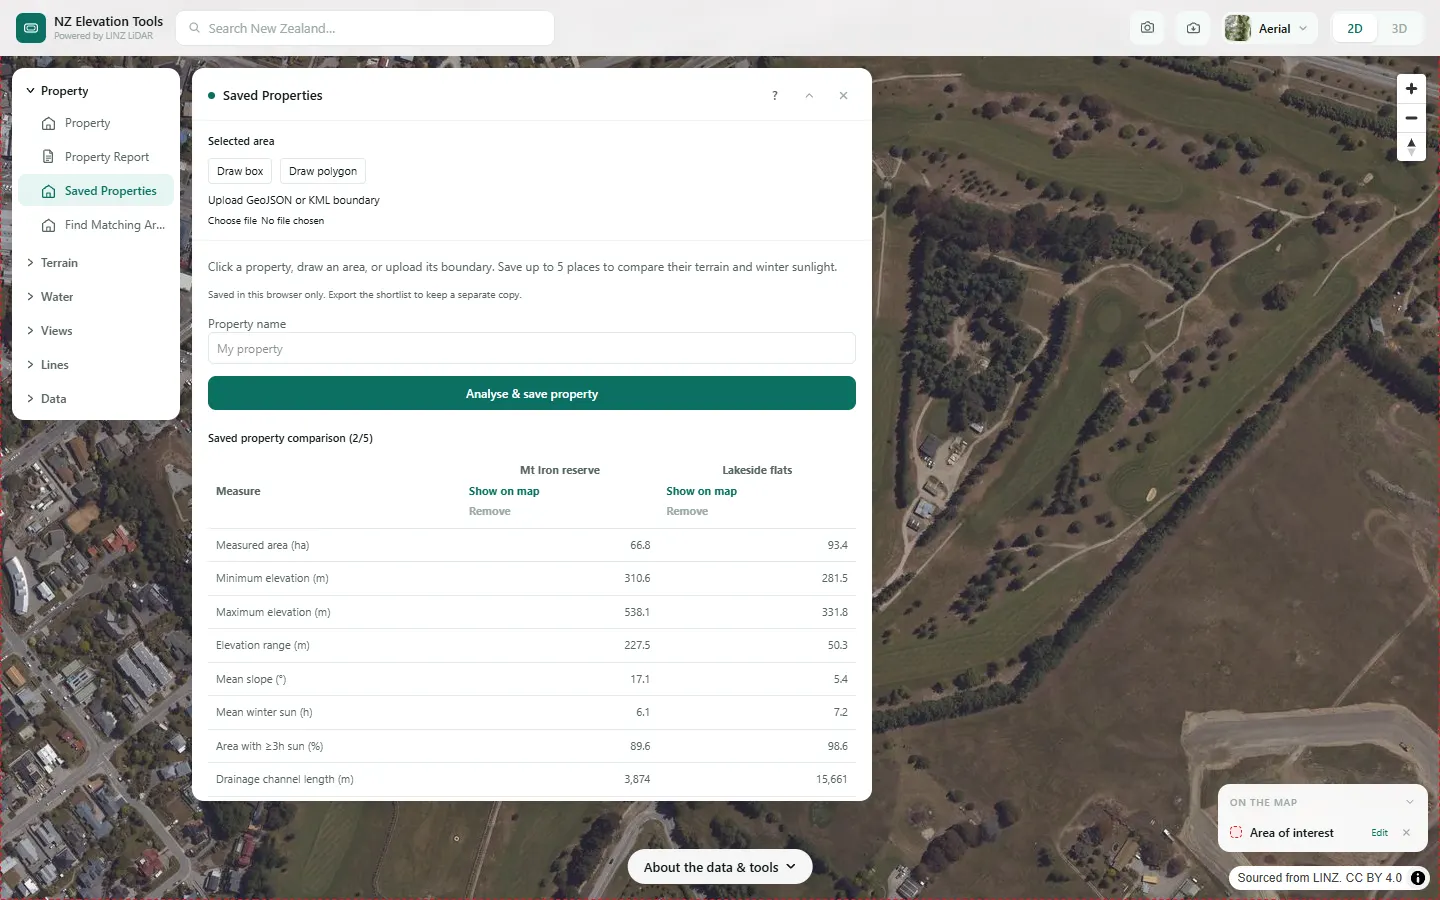Click the search magnifier icon
This screenshot has height=900, width=1440.
click(195, 28)
